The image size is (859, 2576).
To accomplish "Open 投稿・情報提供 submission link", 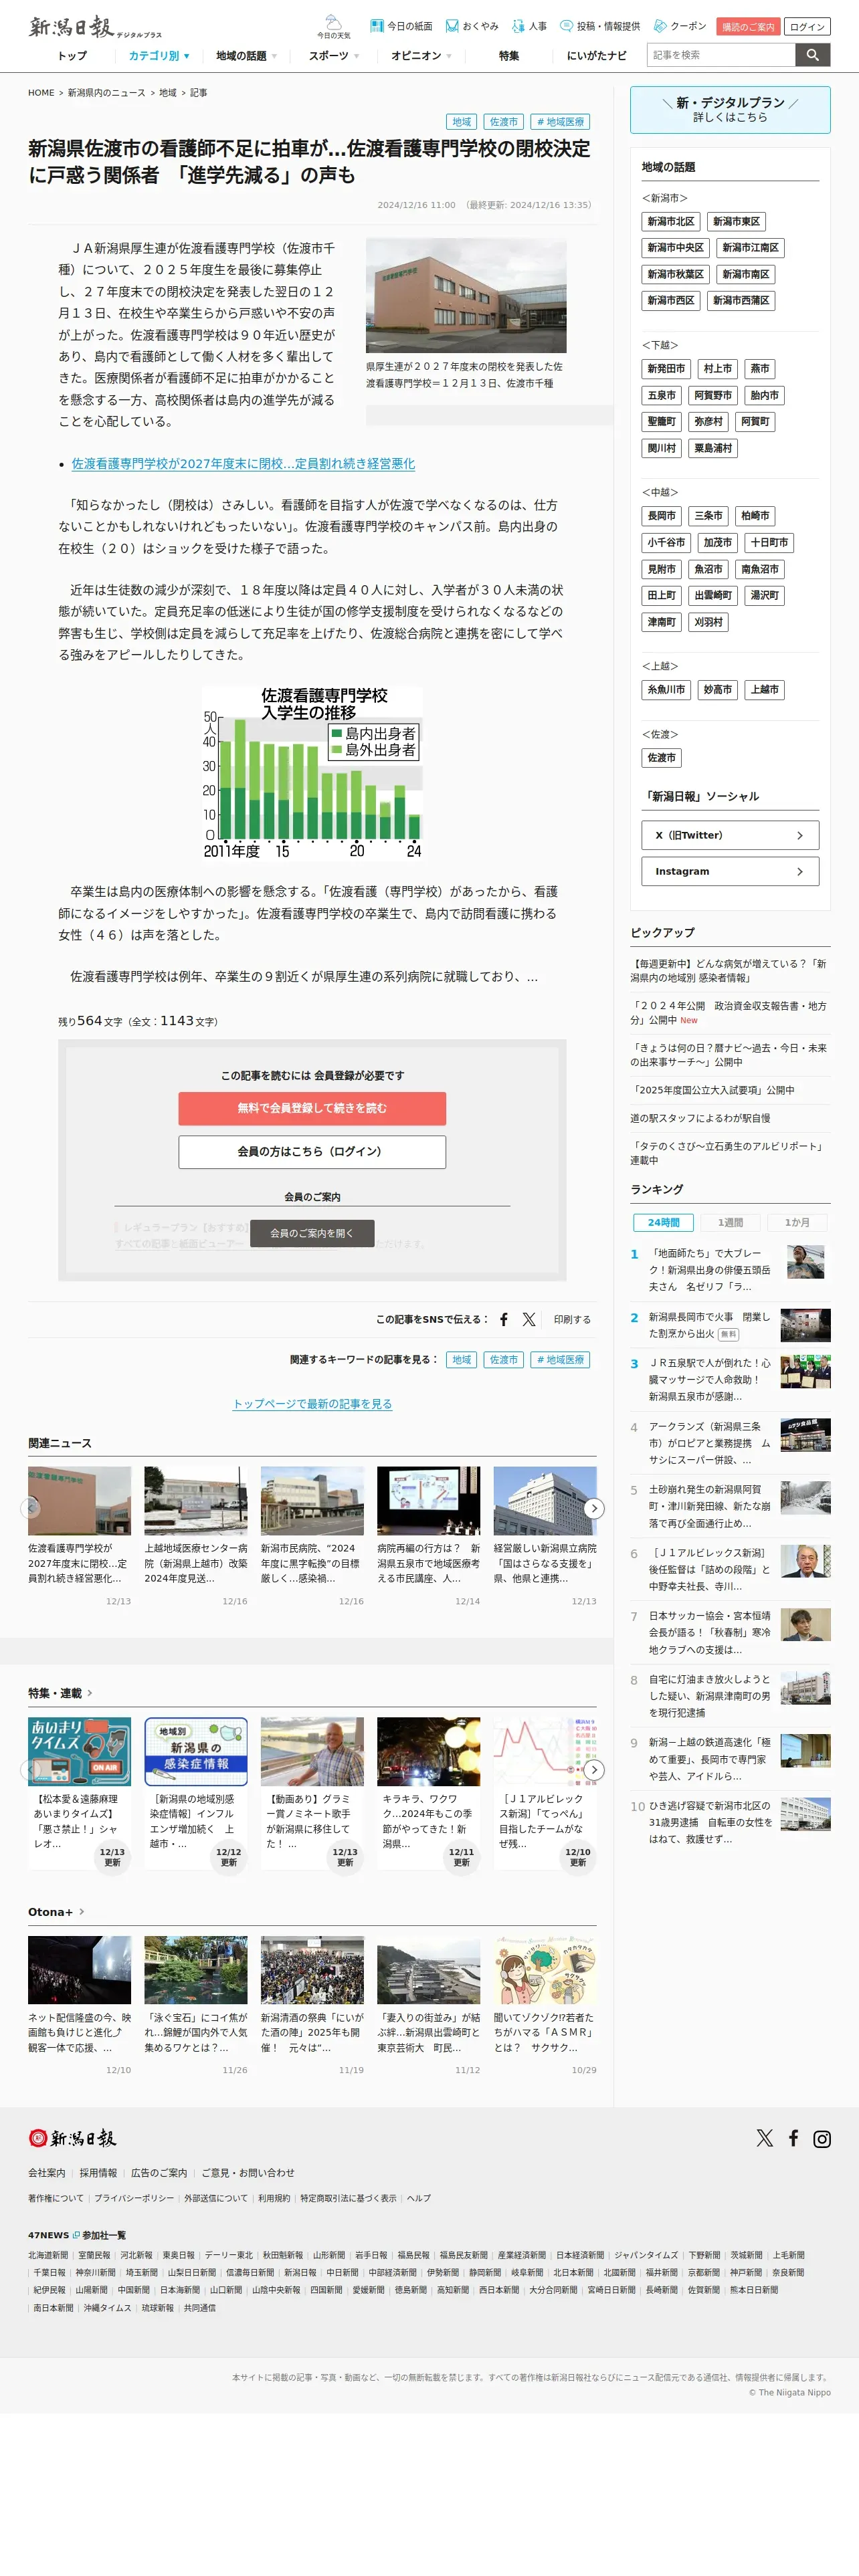I will coord(600,26).
